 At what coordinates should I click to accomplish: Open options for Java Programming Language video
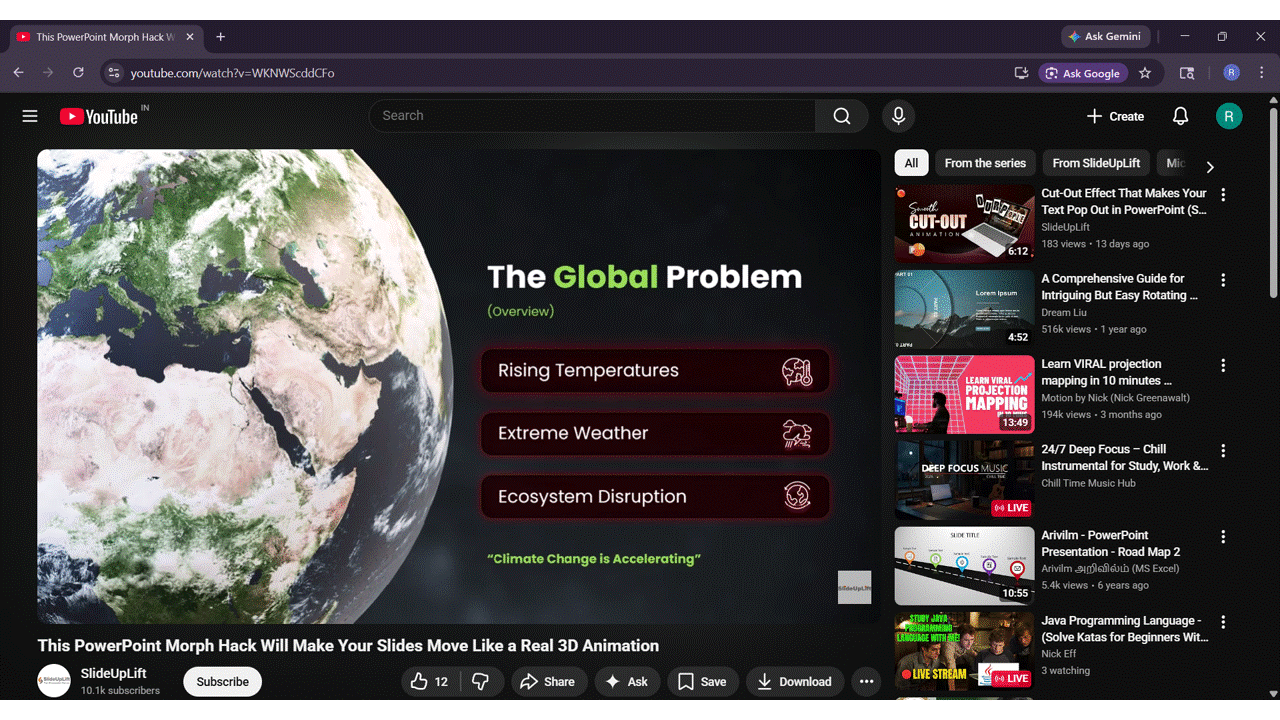click(x=1223, y=623)
